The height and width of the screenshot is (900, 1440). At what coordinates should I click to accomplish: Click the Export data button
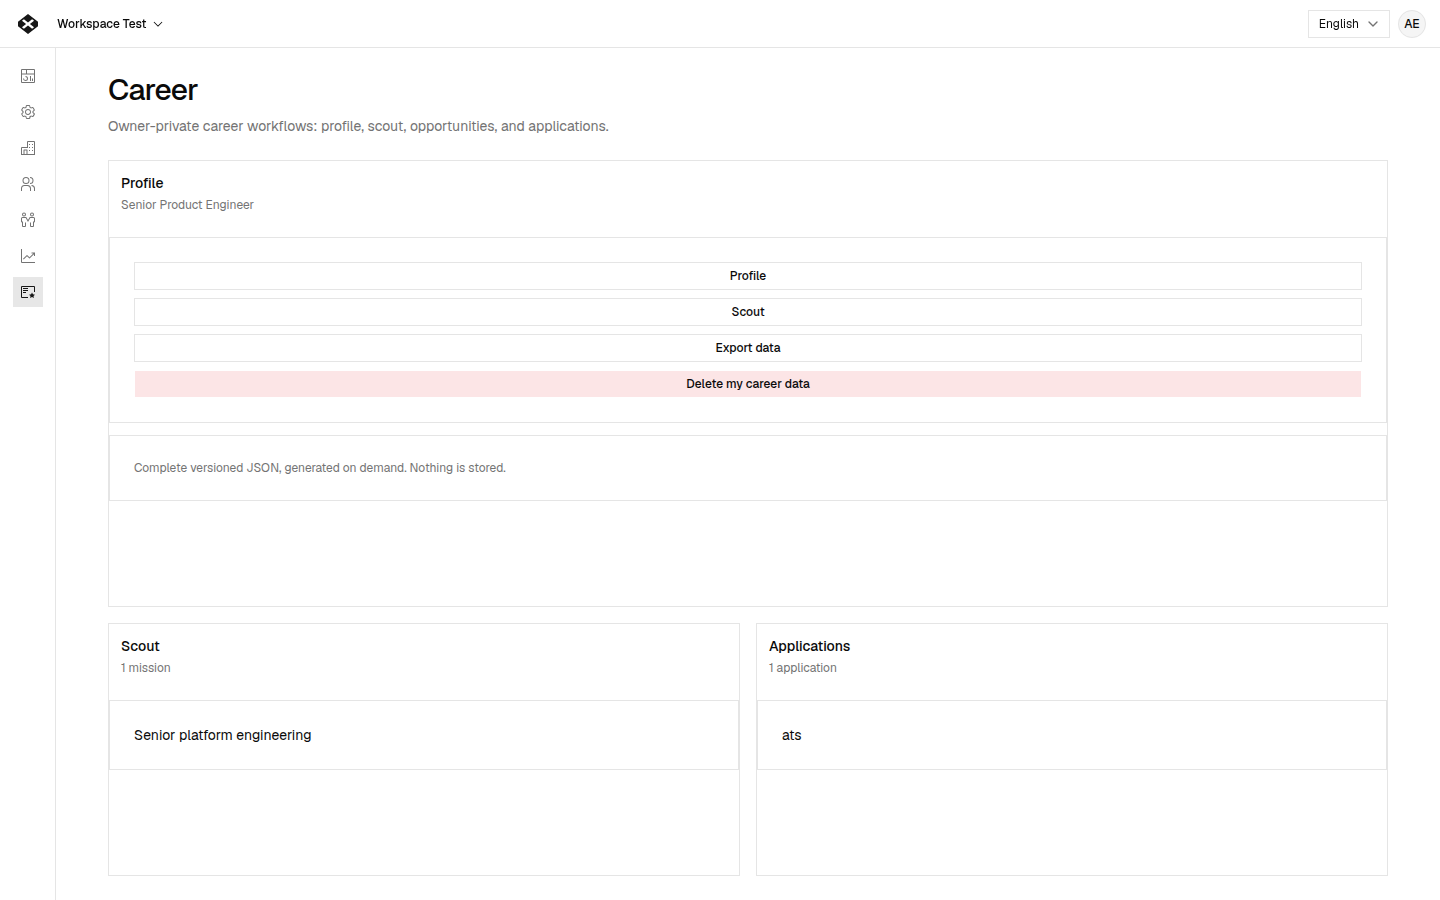point(748,348)
